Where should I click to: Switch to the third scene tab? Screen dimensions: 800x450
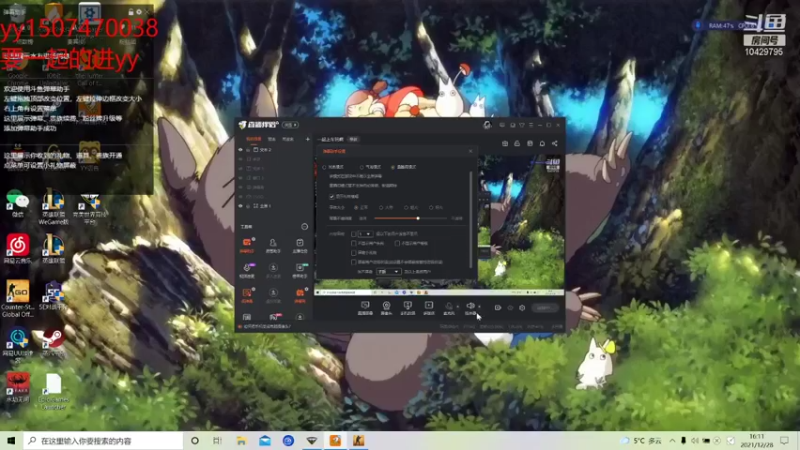(288, 139)
